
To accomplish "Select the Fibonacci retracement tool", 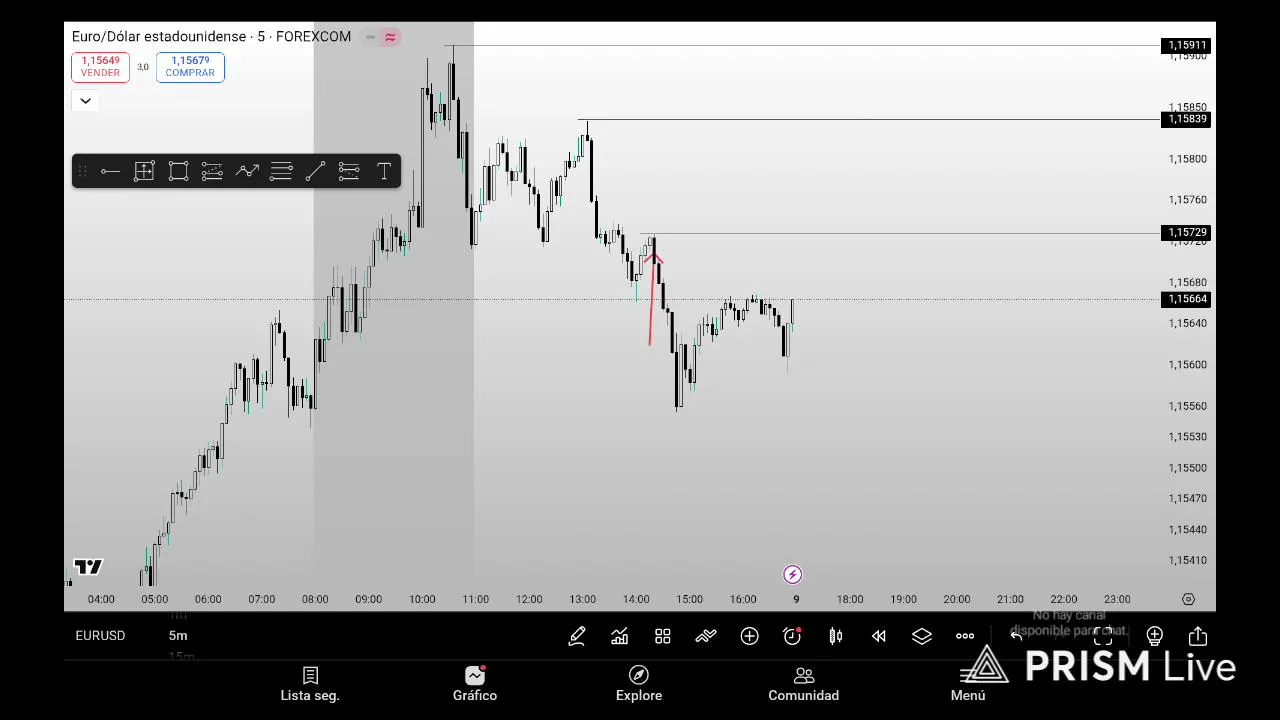I will coord(281,172).
